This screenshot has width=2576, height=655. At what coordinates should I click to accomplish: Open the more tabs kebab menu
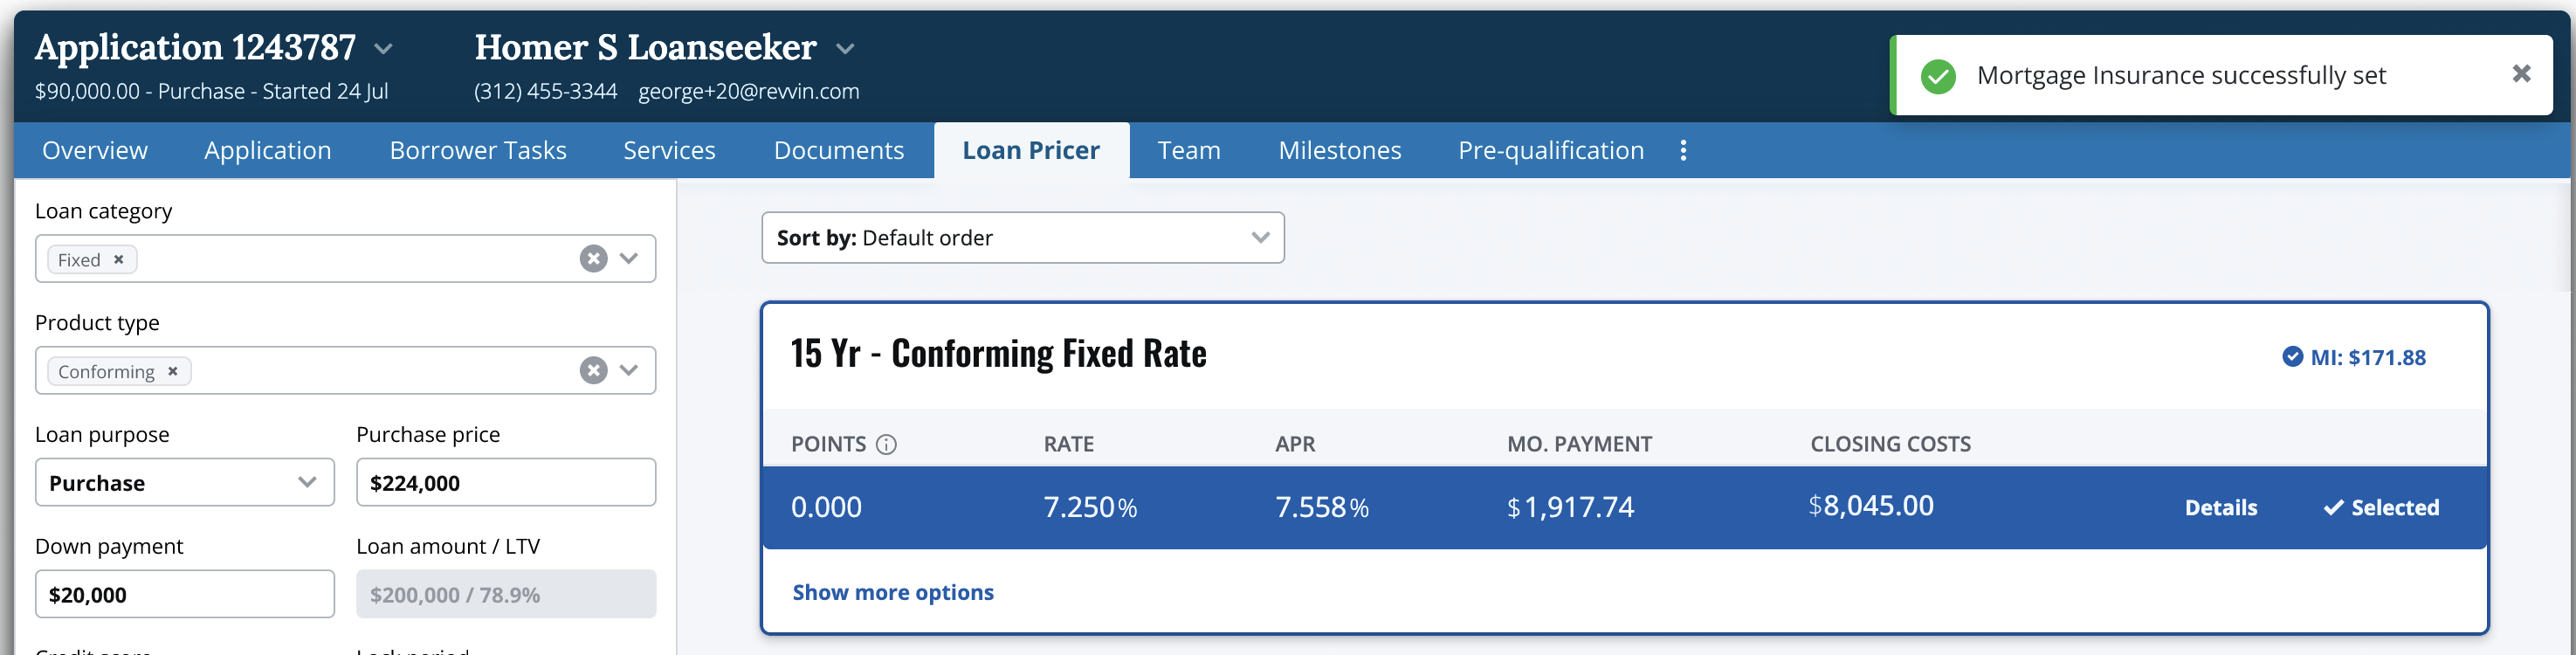(x=1683, y=150)
